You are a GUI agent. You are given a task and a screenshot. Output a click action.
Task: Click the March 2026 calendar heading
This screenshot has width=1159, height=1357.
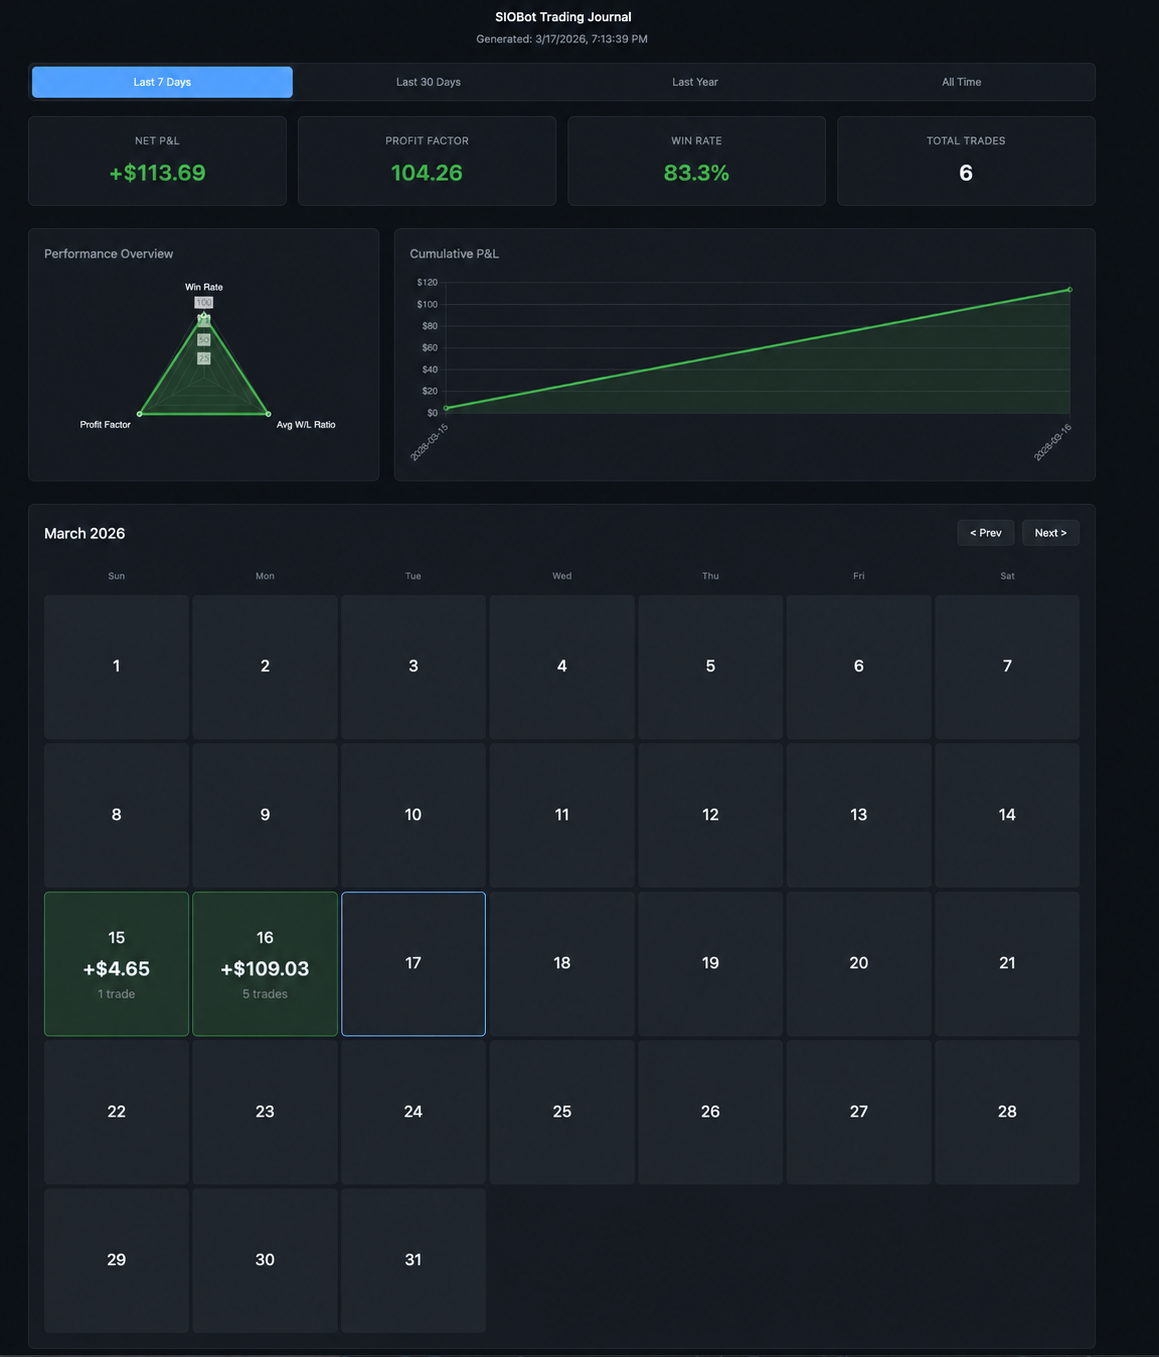point(85,534)
